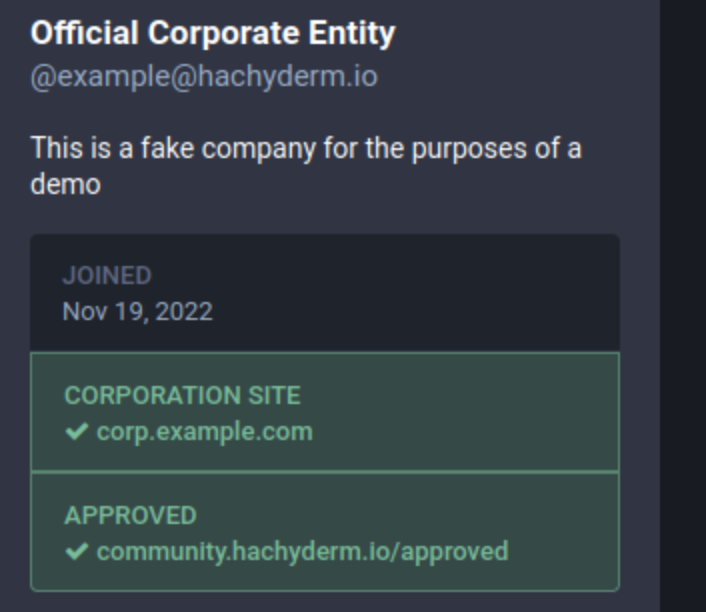706x612 pixels.
Task: Click the @example@hachyderm.io handle
Action: [204, 77]
